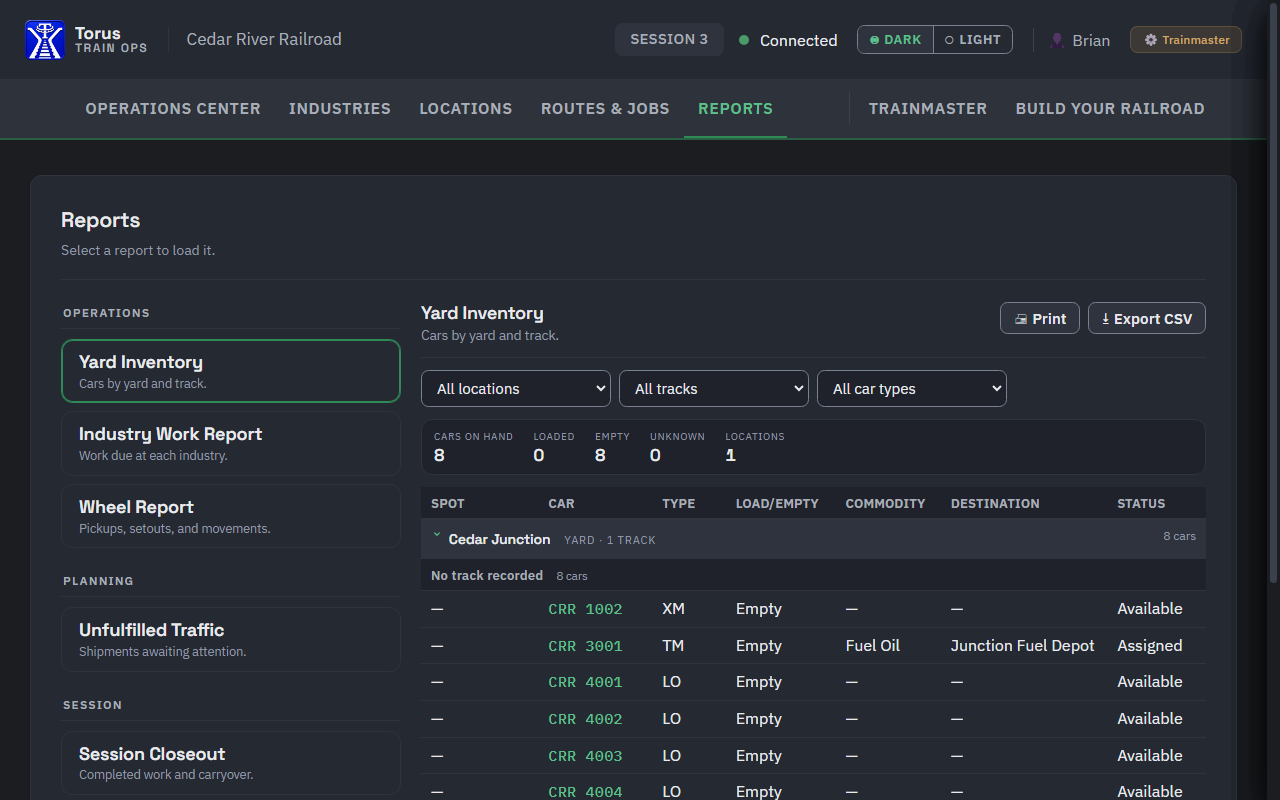
Task: Click the DESTINATION column header
Action: pyautogui.click(x=995, y=504)
